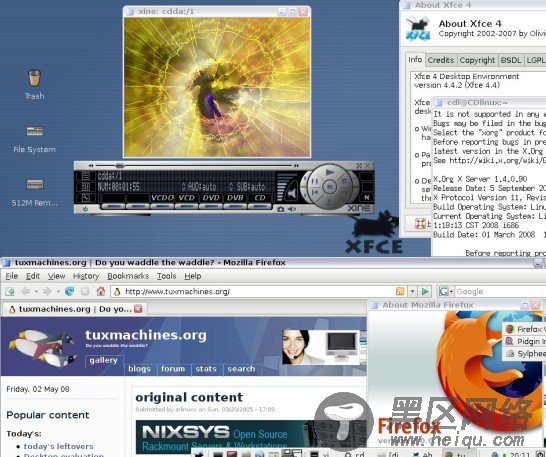
Task: Click the tuxmachines.org URL address field
Action: pos(258,292)
